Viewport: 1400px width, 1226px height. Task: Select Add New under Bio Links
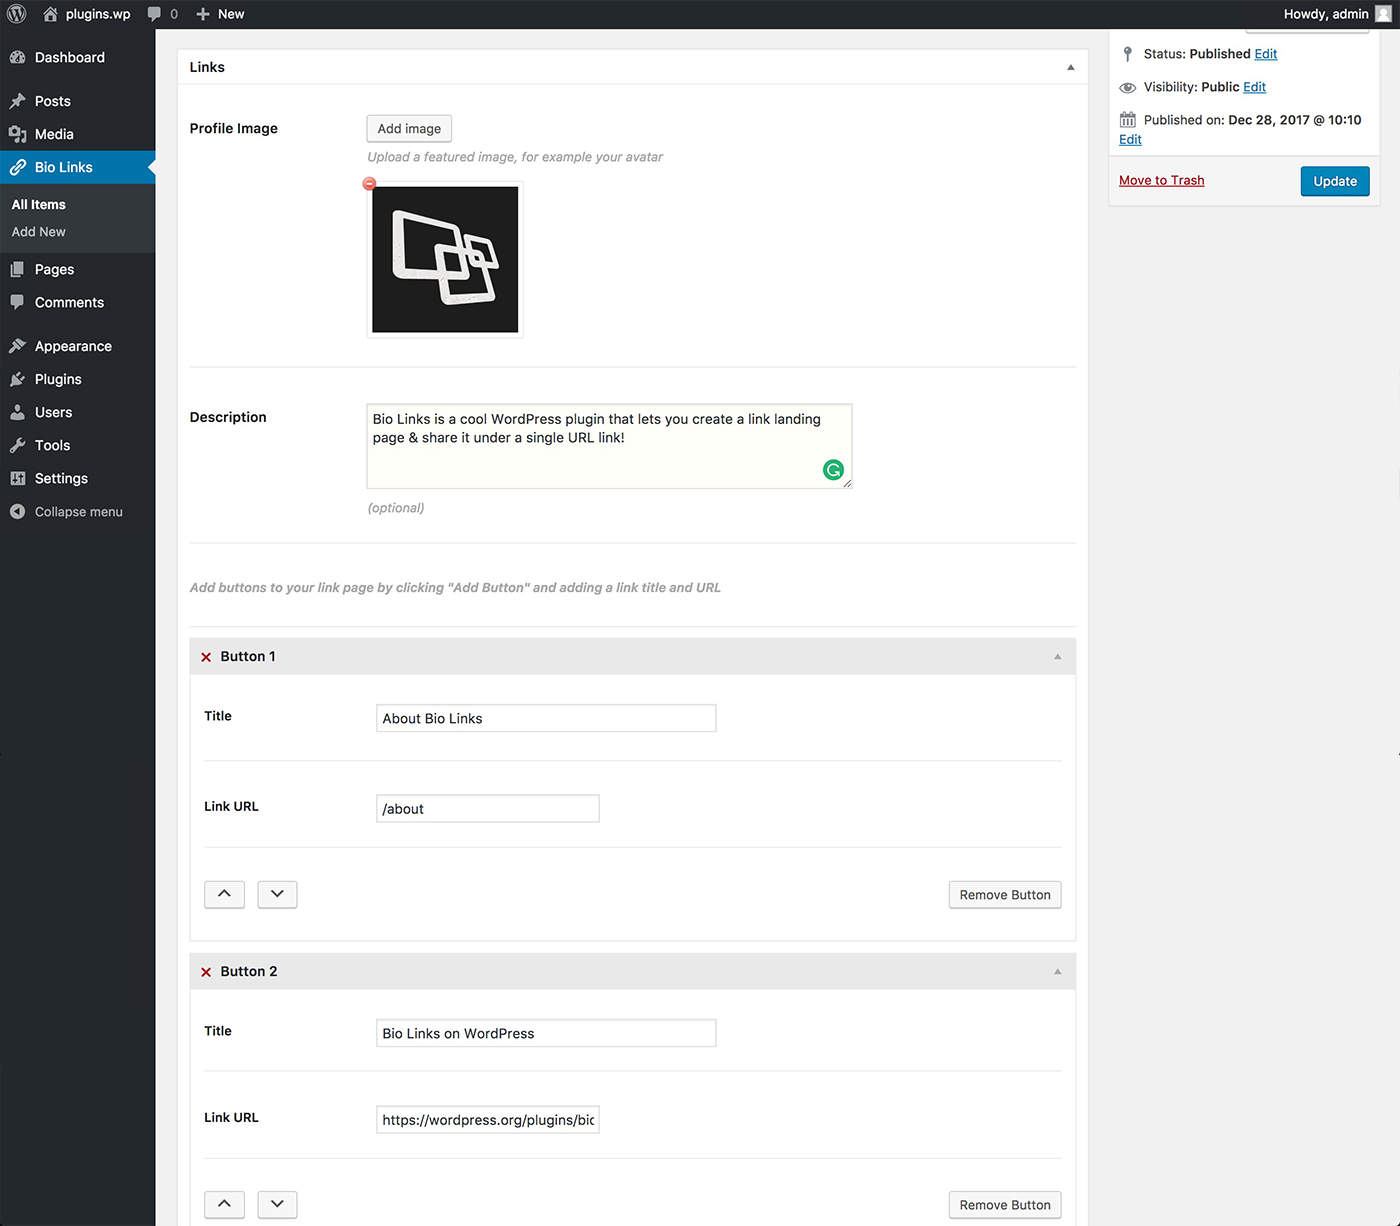[x=39, y=232]
